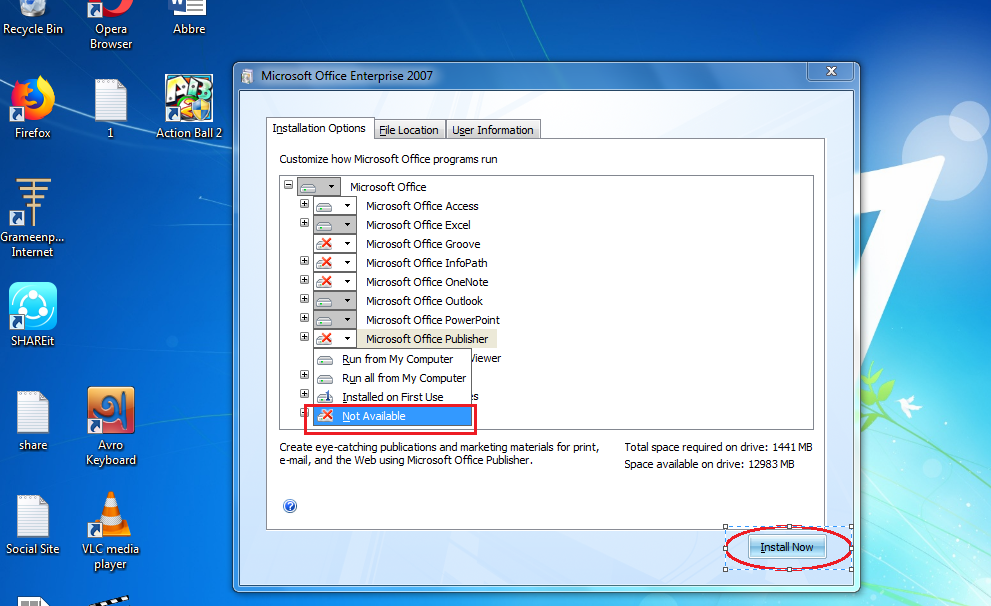Image resolution: width=991 pixels, height=606 pixels.
Task: Launch Firefox from the desktop
Action: 33,107
